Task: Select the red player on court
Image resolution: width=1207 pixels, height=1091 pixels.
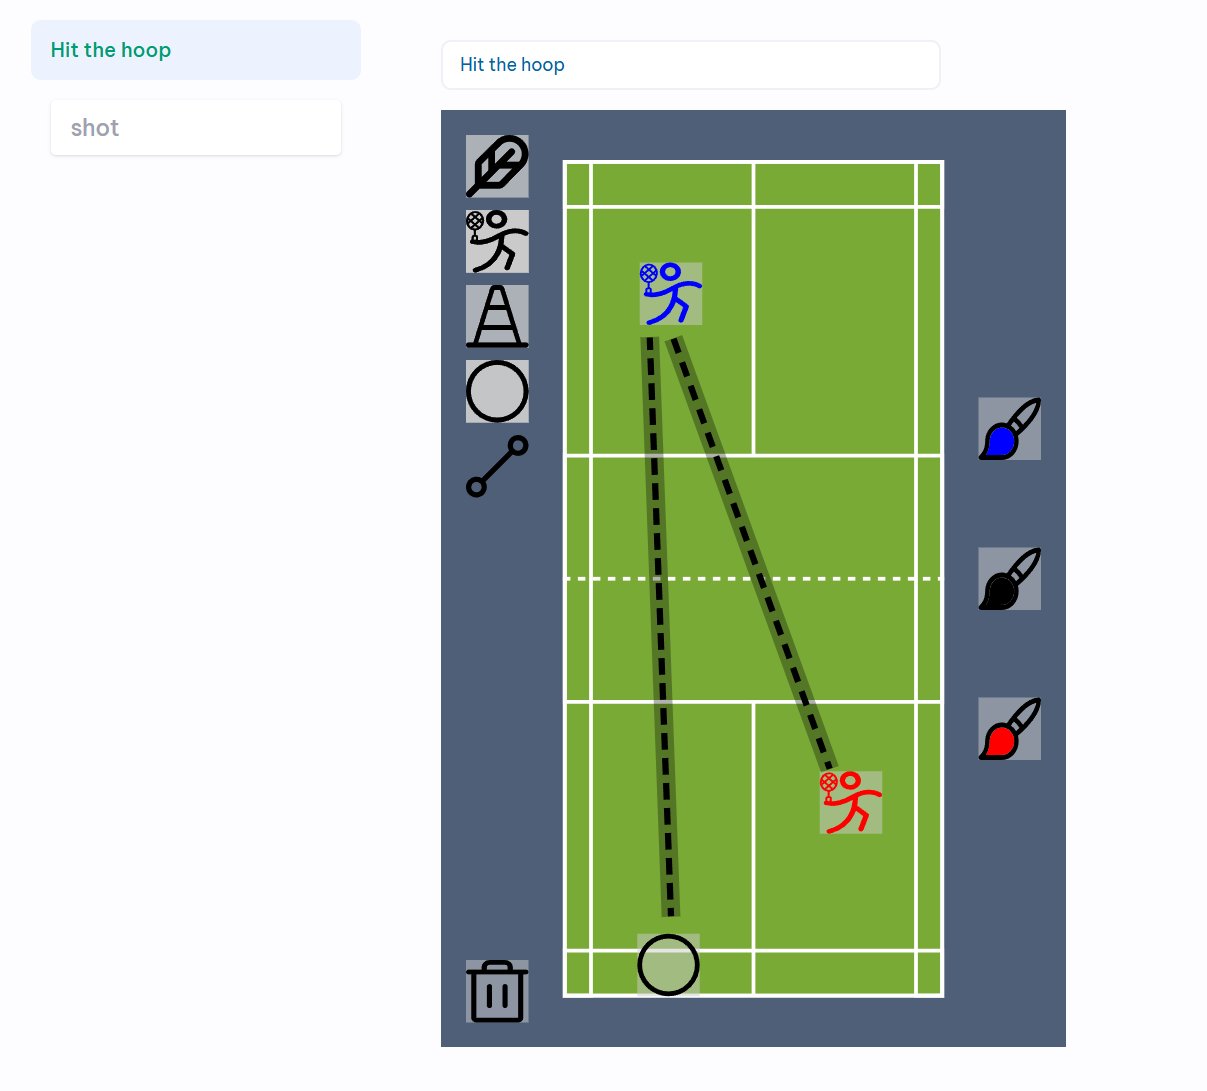Action: [x=851, y=802]
